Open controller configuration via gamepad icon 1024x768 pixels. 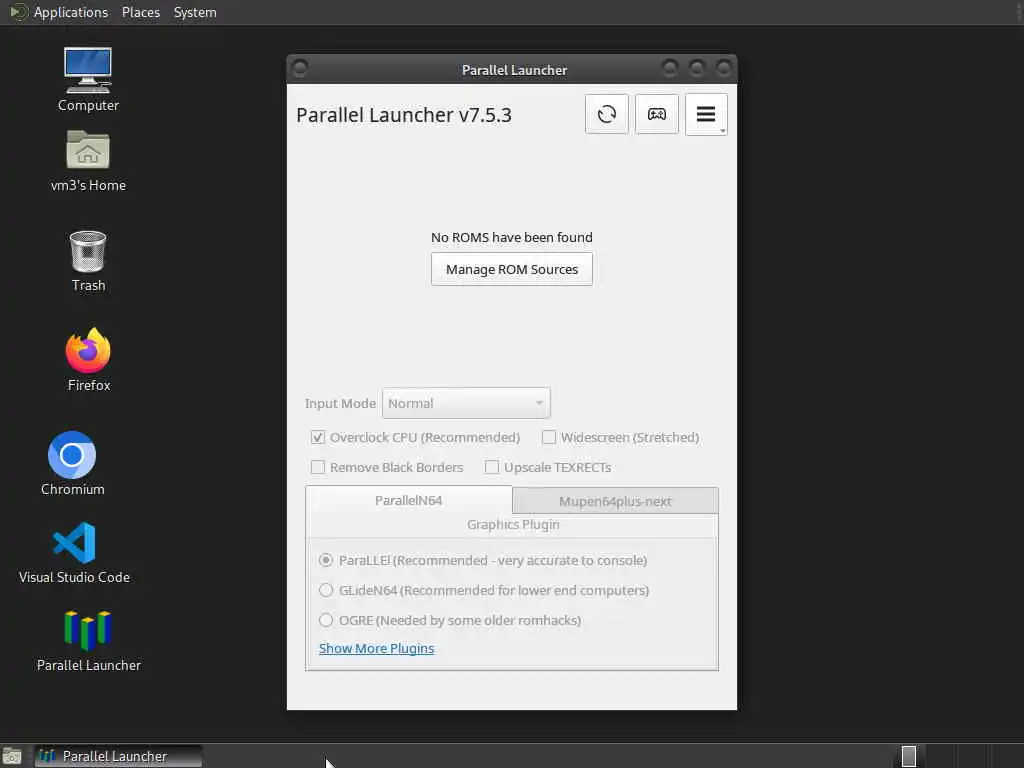pos(656,114)
